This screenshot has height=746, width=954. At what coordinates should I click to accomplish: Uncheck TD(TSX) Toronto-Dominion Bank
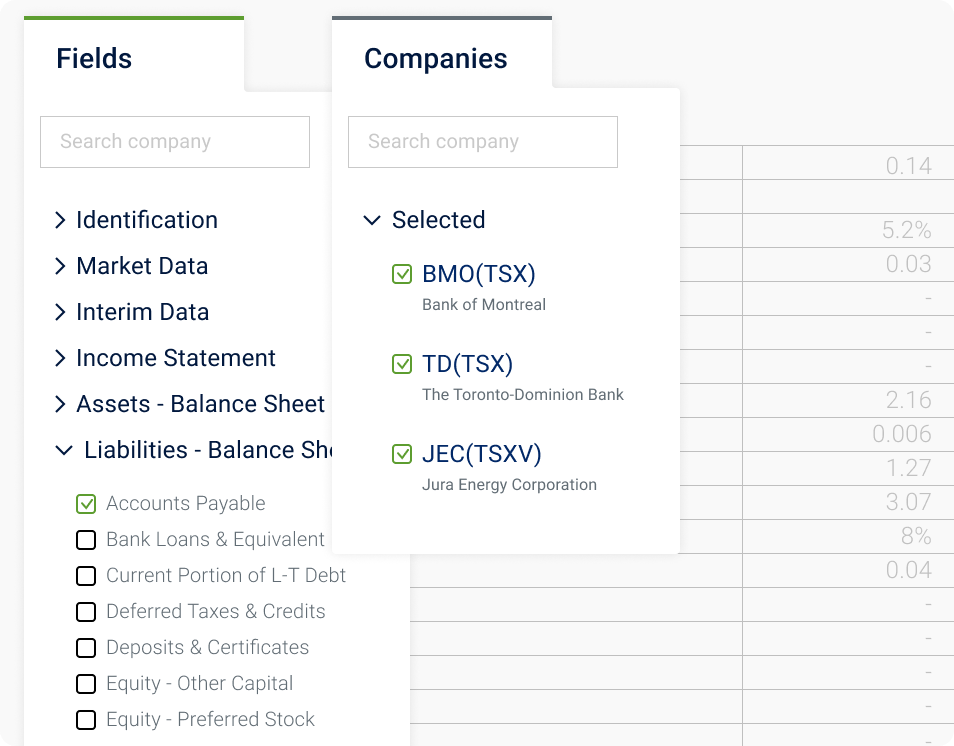[x=402, y=364]
